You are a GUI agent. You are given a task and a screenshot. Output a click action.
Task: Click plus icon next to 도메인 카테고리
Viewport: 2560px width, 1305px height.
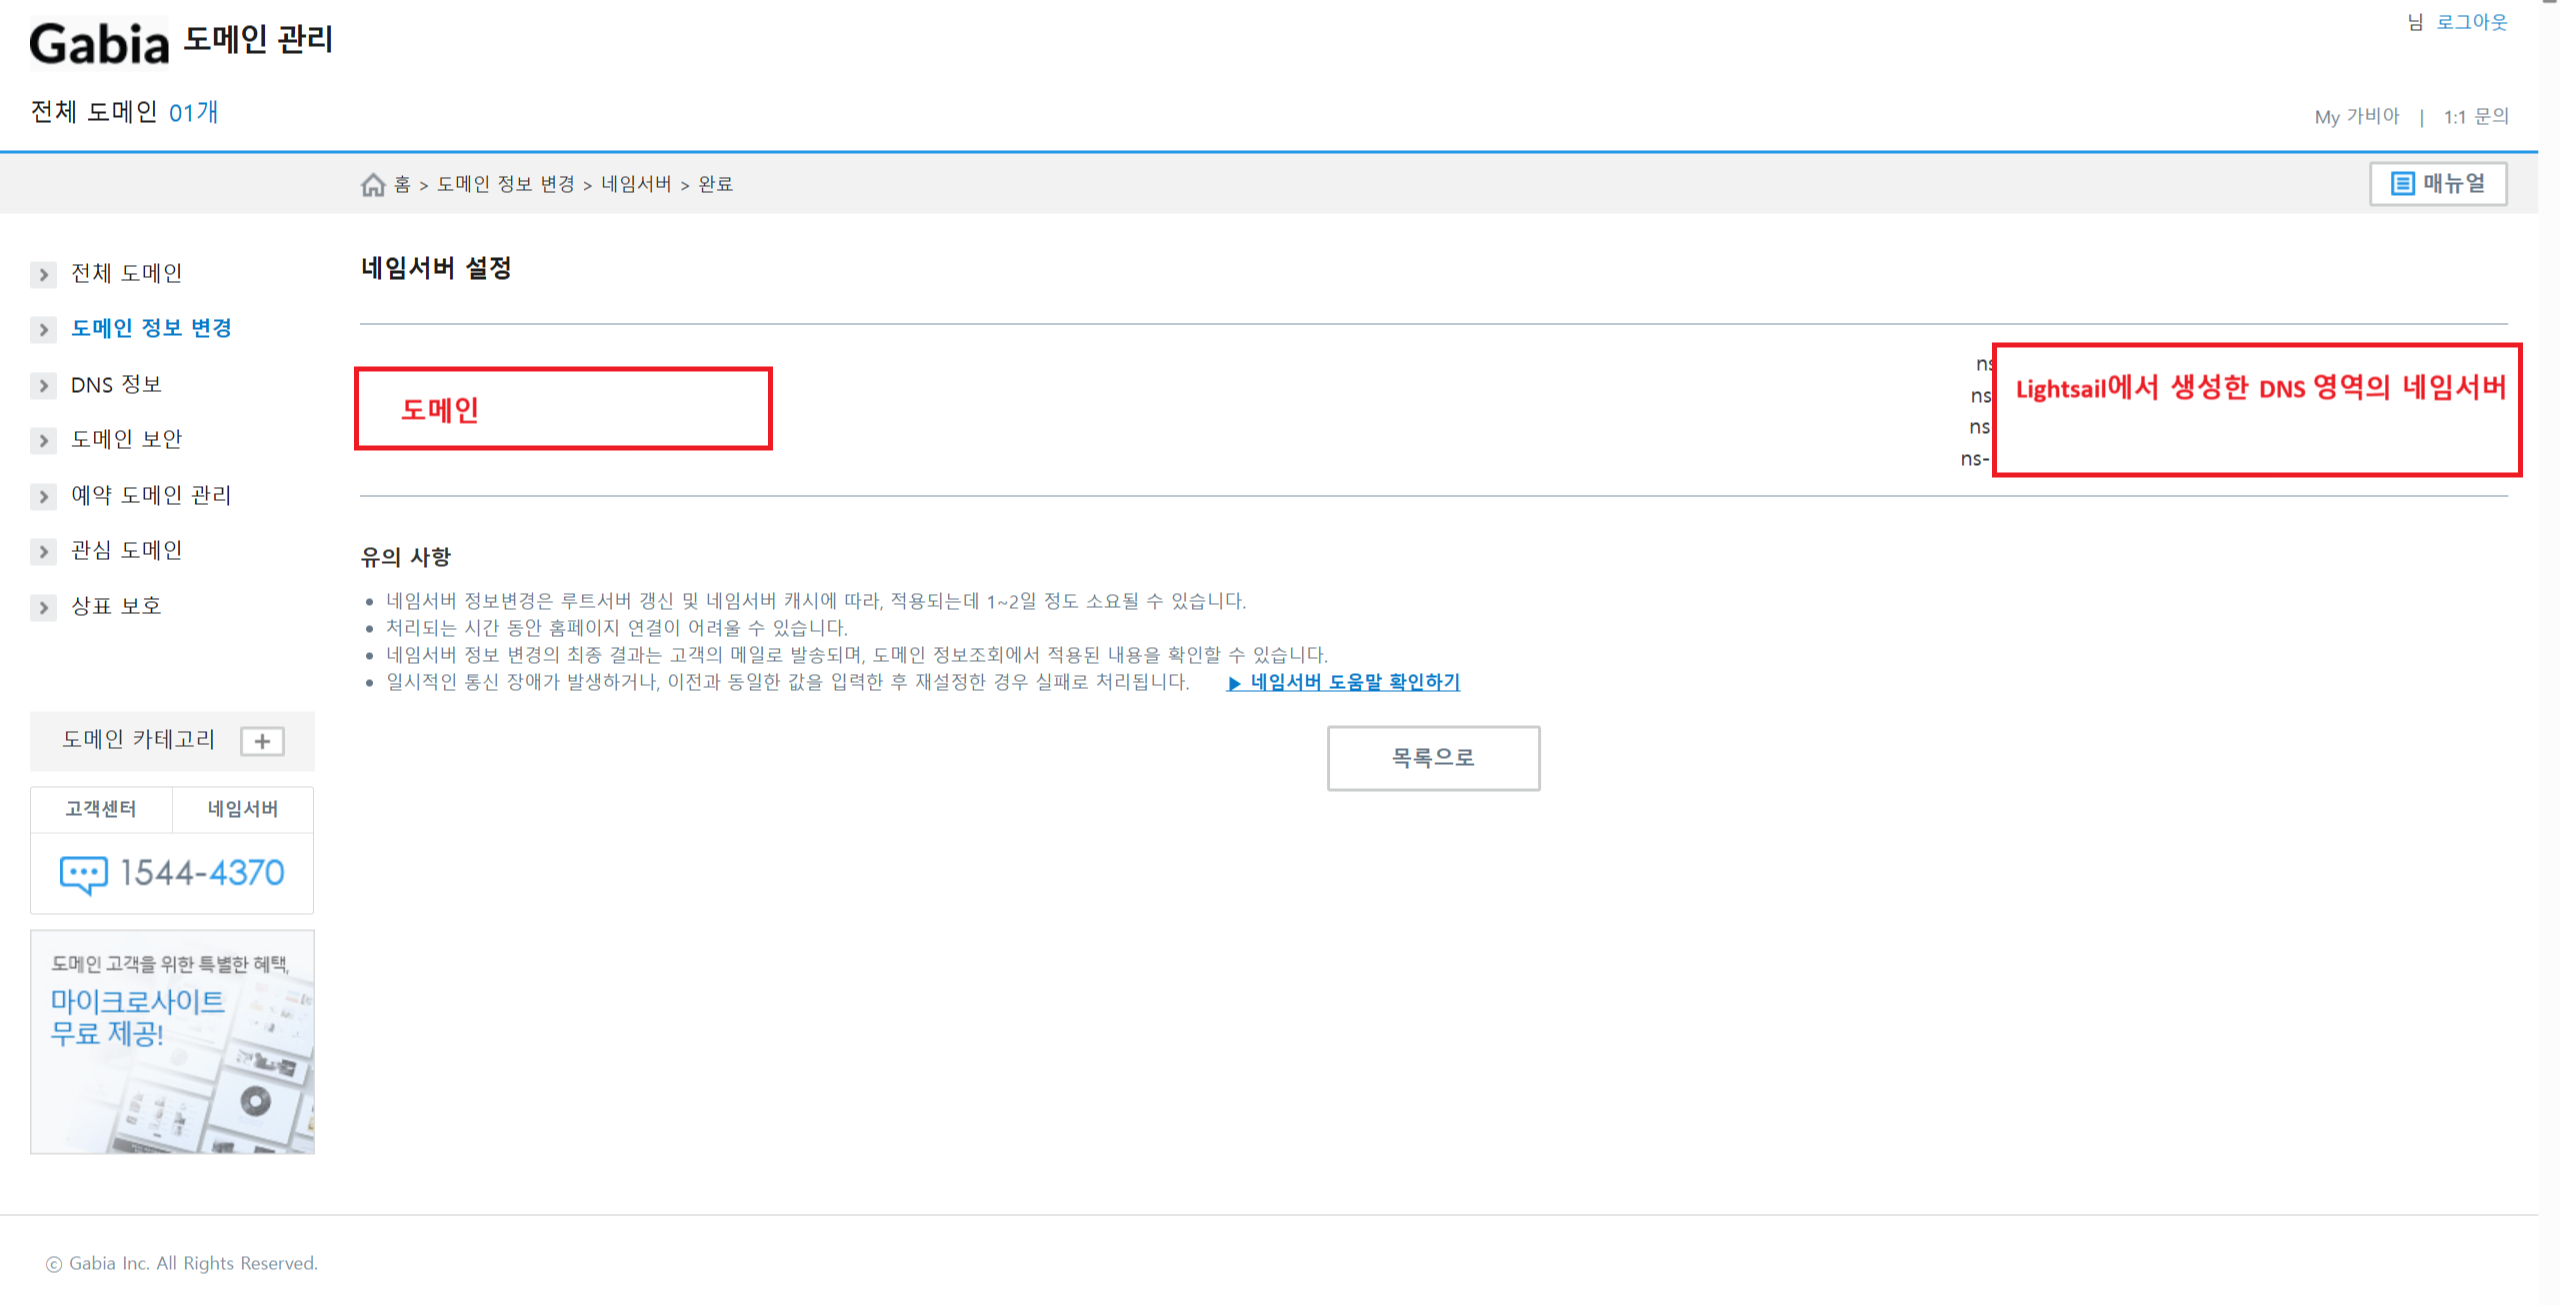[262, 741]
